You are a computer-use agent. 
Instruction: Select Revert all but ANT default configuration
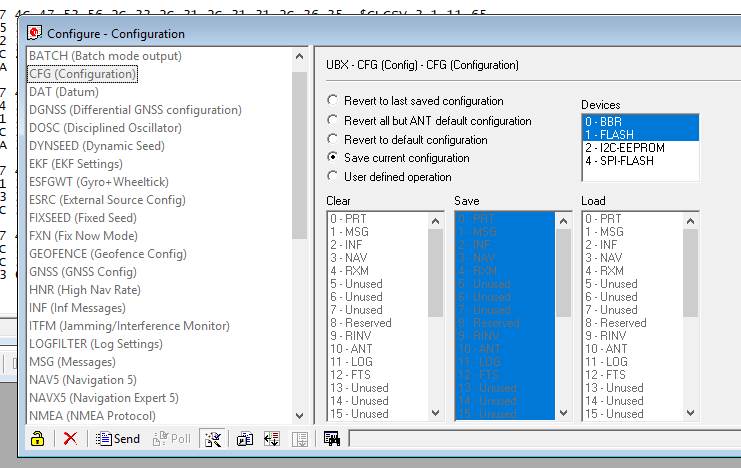click(333, 120)
